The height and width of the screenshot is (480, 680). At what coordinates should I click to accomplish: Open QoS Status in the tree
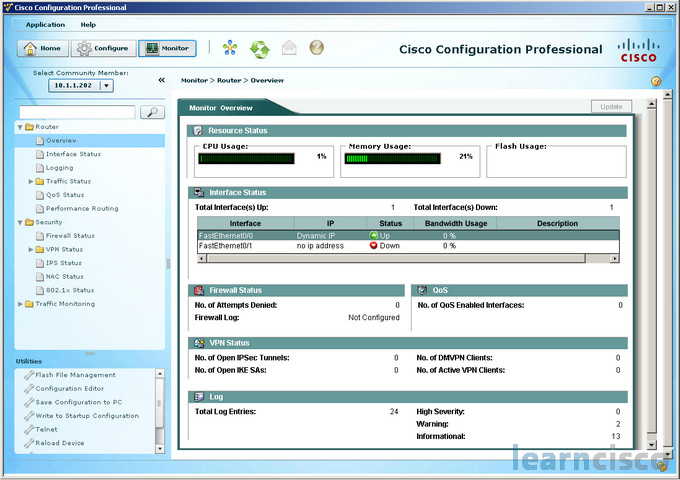click(x=65, y=195)
